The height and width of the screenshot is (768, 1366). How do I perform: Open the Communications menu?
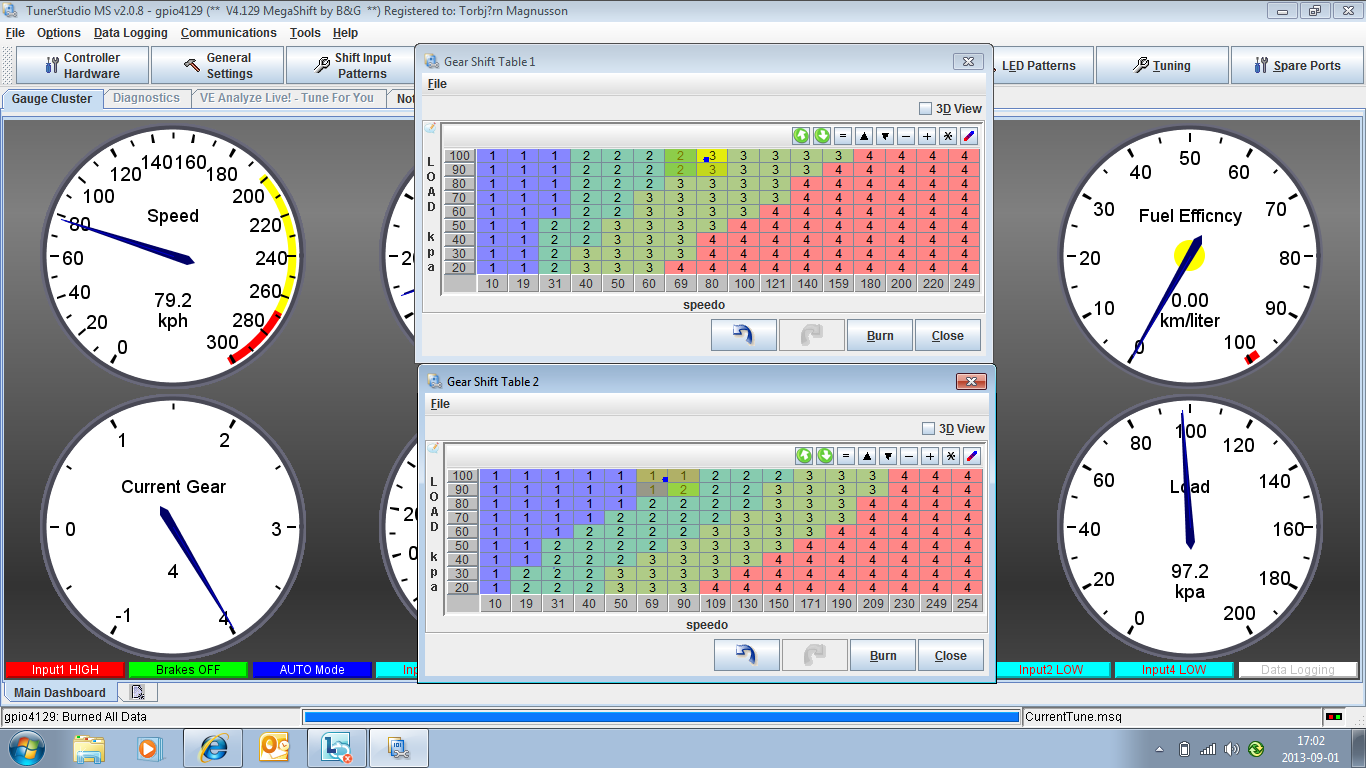pyautogui.click(x=229, y=33)
